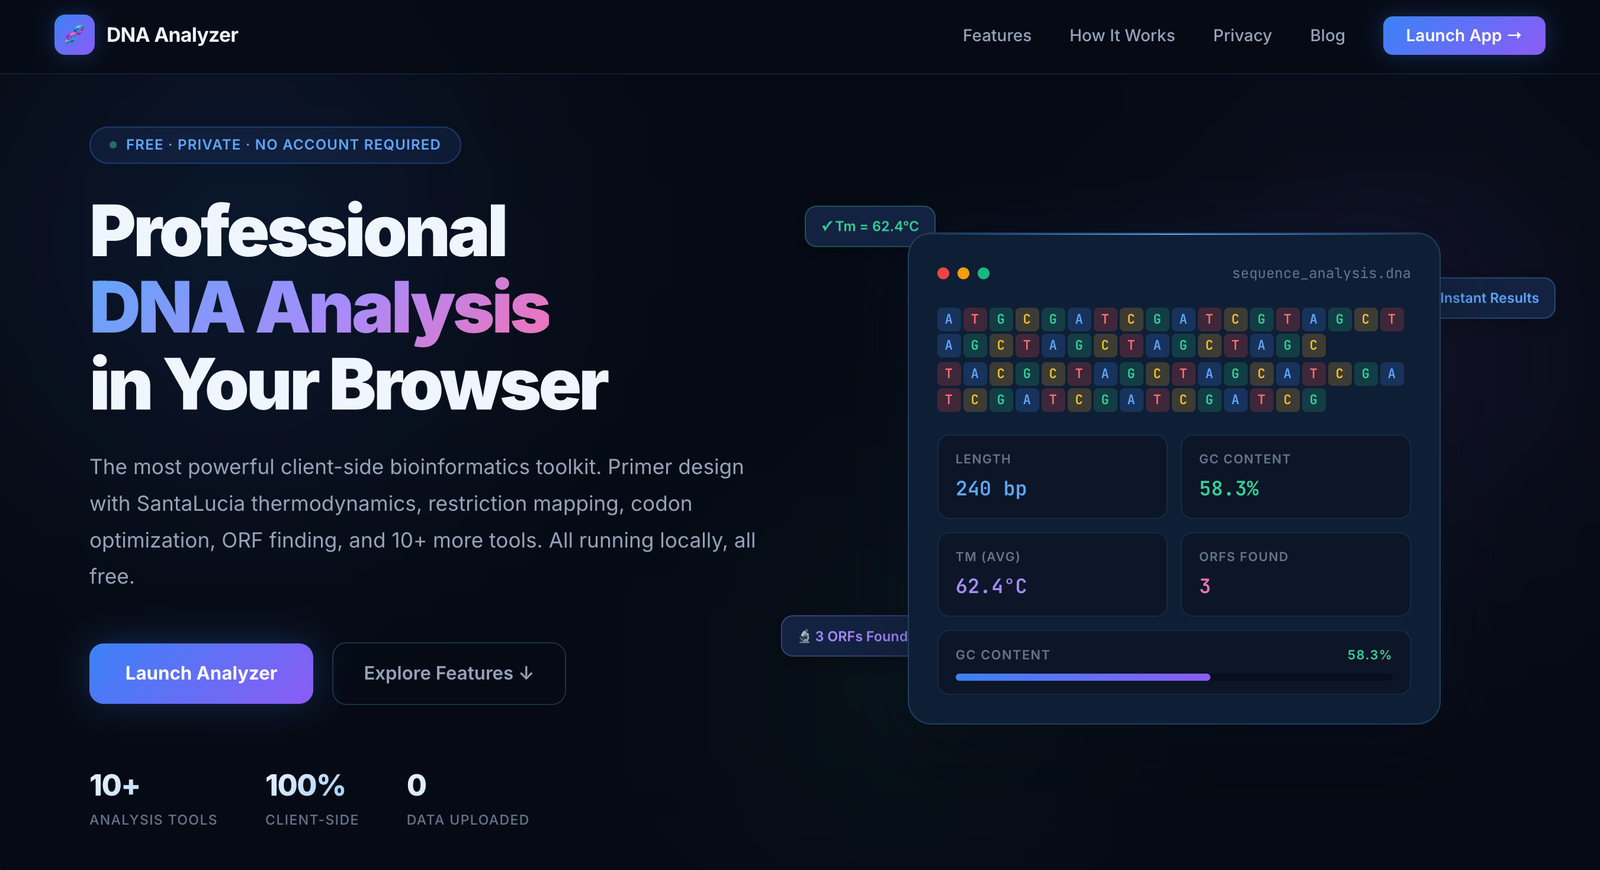Viewport: 1600px width, 870px height.
Task: Click the "CLIENT-SIDE" label
Action: coord(312,820)
